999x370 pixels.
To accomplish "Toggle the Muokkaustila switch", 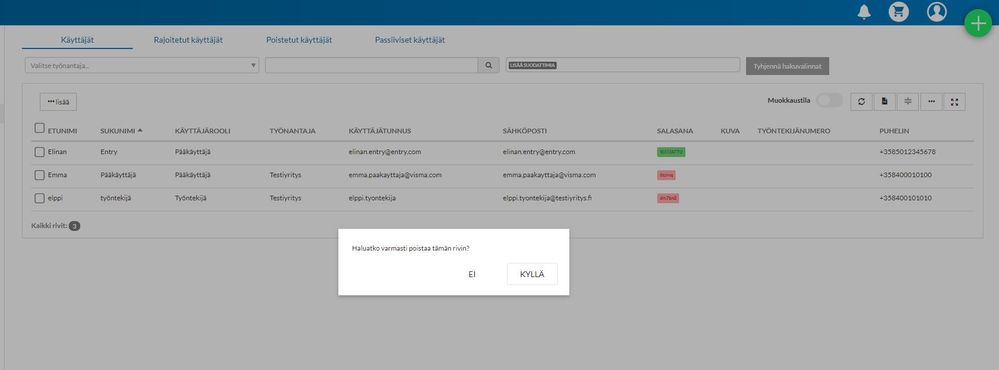I will [830, 101].
